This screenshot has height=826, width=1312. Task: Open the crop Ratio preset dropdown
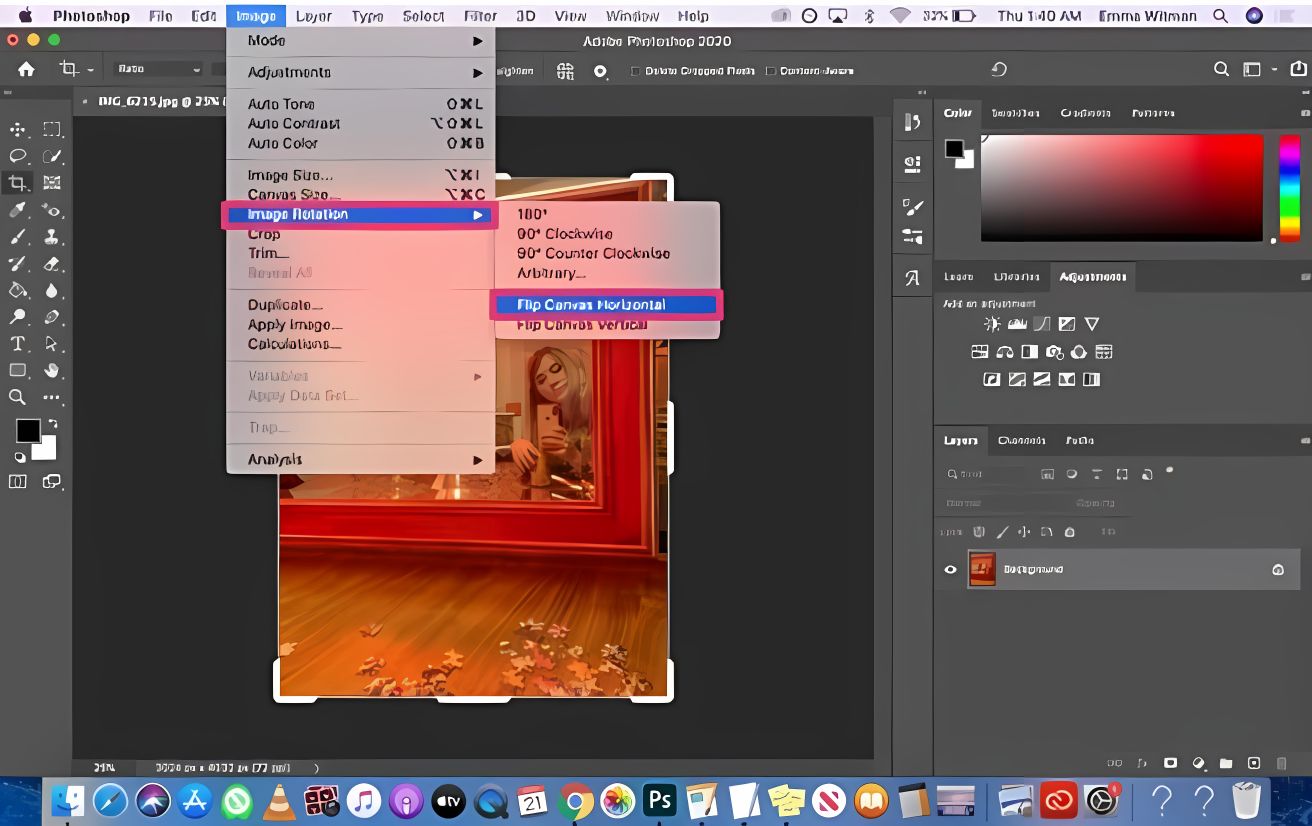point(155,70)
